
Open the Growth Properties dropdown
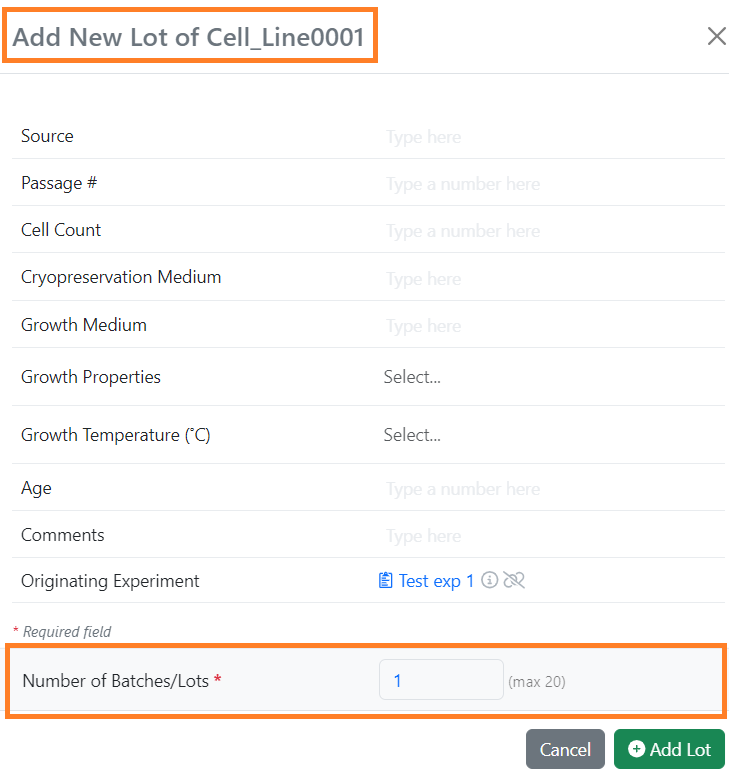point(552,377)
